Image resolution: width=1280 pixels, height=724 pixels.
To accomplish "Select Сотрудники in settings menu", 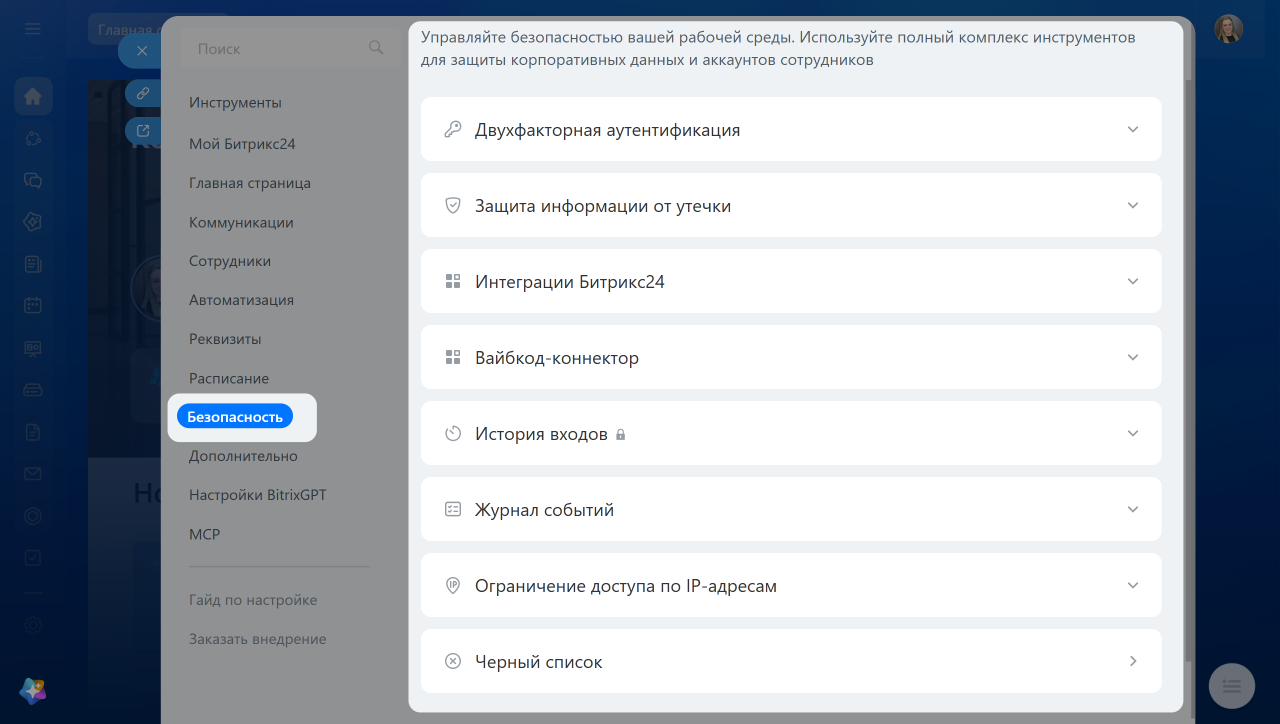I will point(230,261).
